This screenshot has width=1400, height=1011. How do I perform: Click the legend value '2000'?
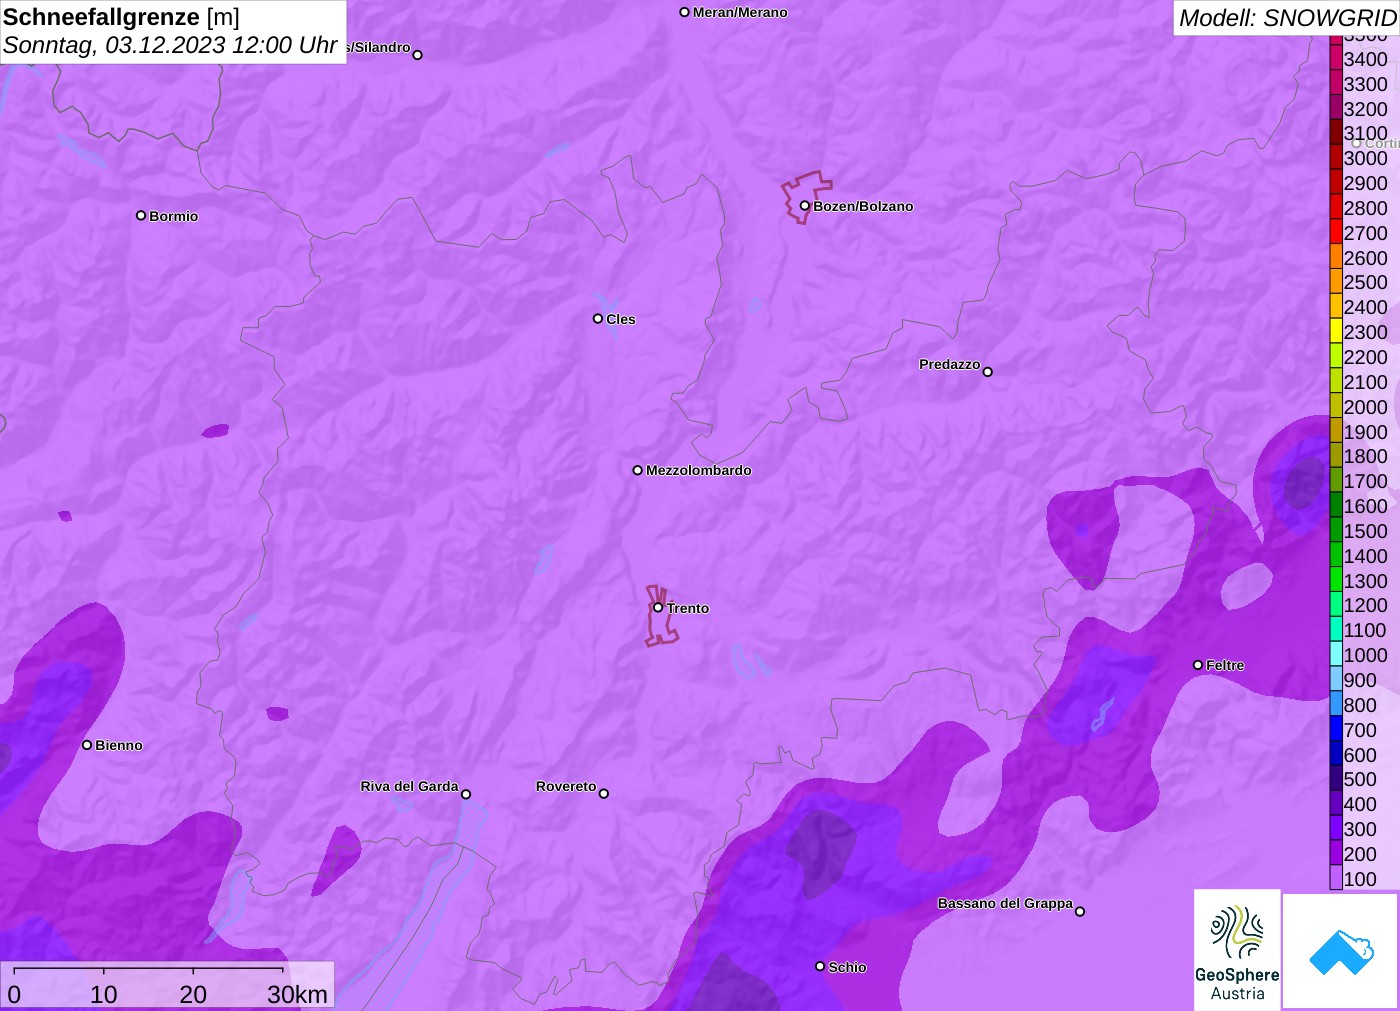pyautogui.click(x=1365, y=407)
